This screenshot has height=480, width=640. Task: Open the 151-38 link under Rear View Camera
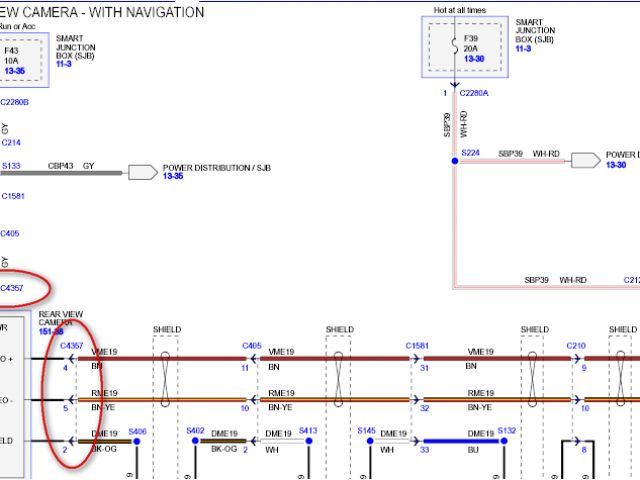(52, 331)
